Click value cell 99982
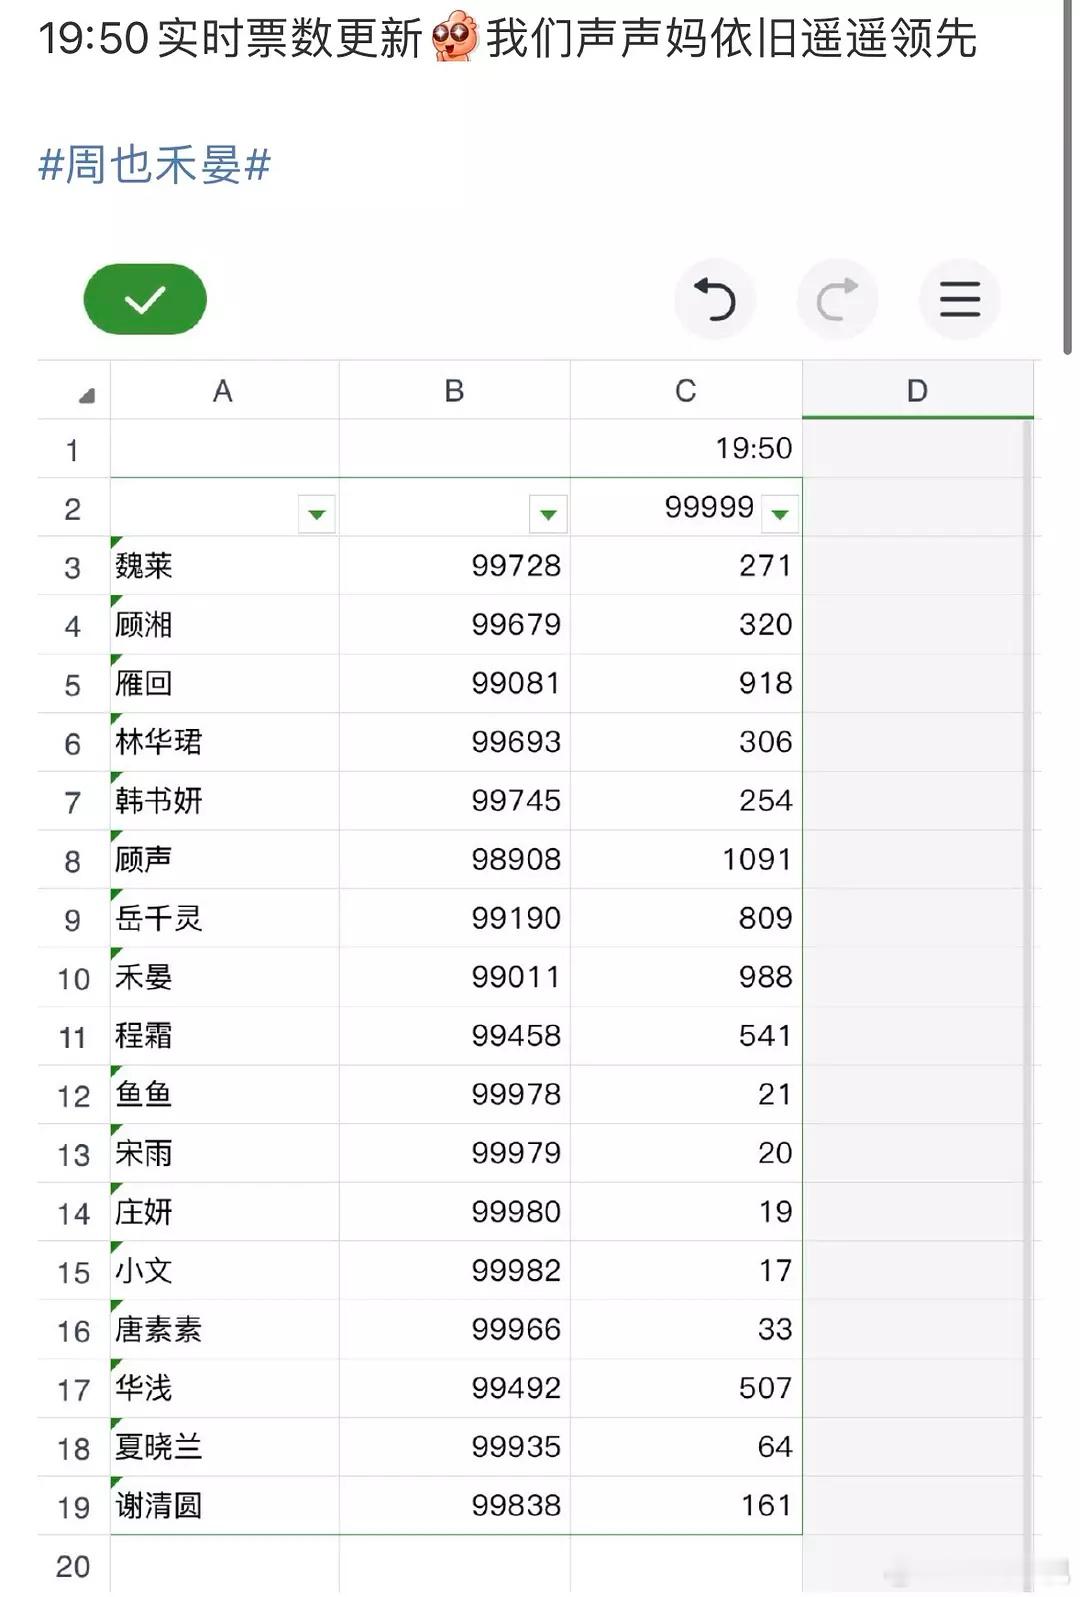This screenshot has height=1597, width=1080. (455, 1271)
